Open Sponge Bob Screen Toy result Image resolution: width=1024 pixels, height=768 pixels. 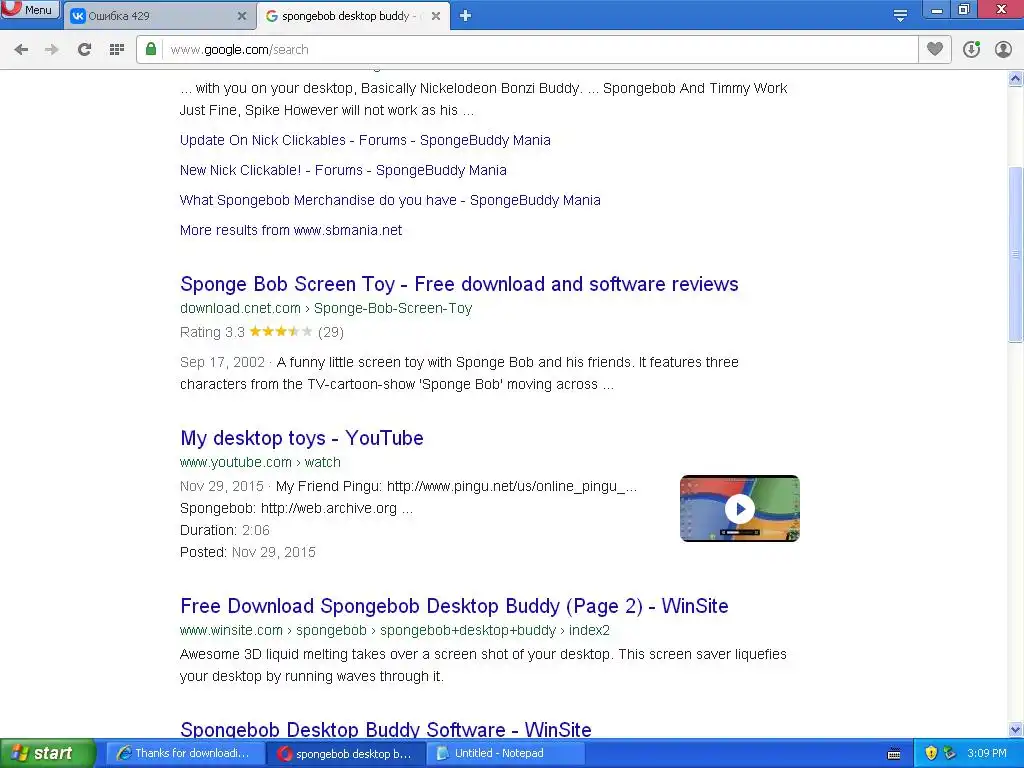(459, 284)
